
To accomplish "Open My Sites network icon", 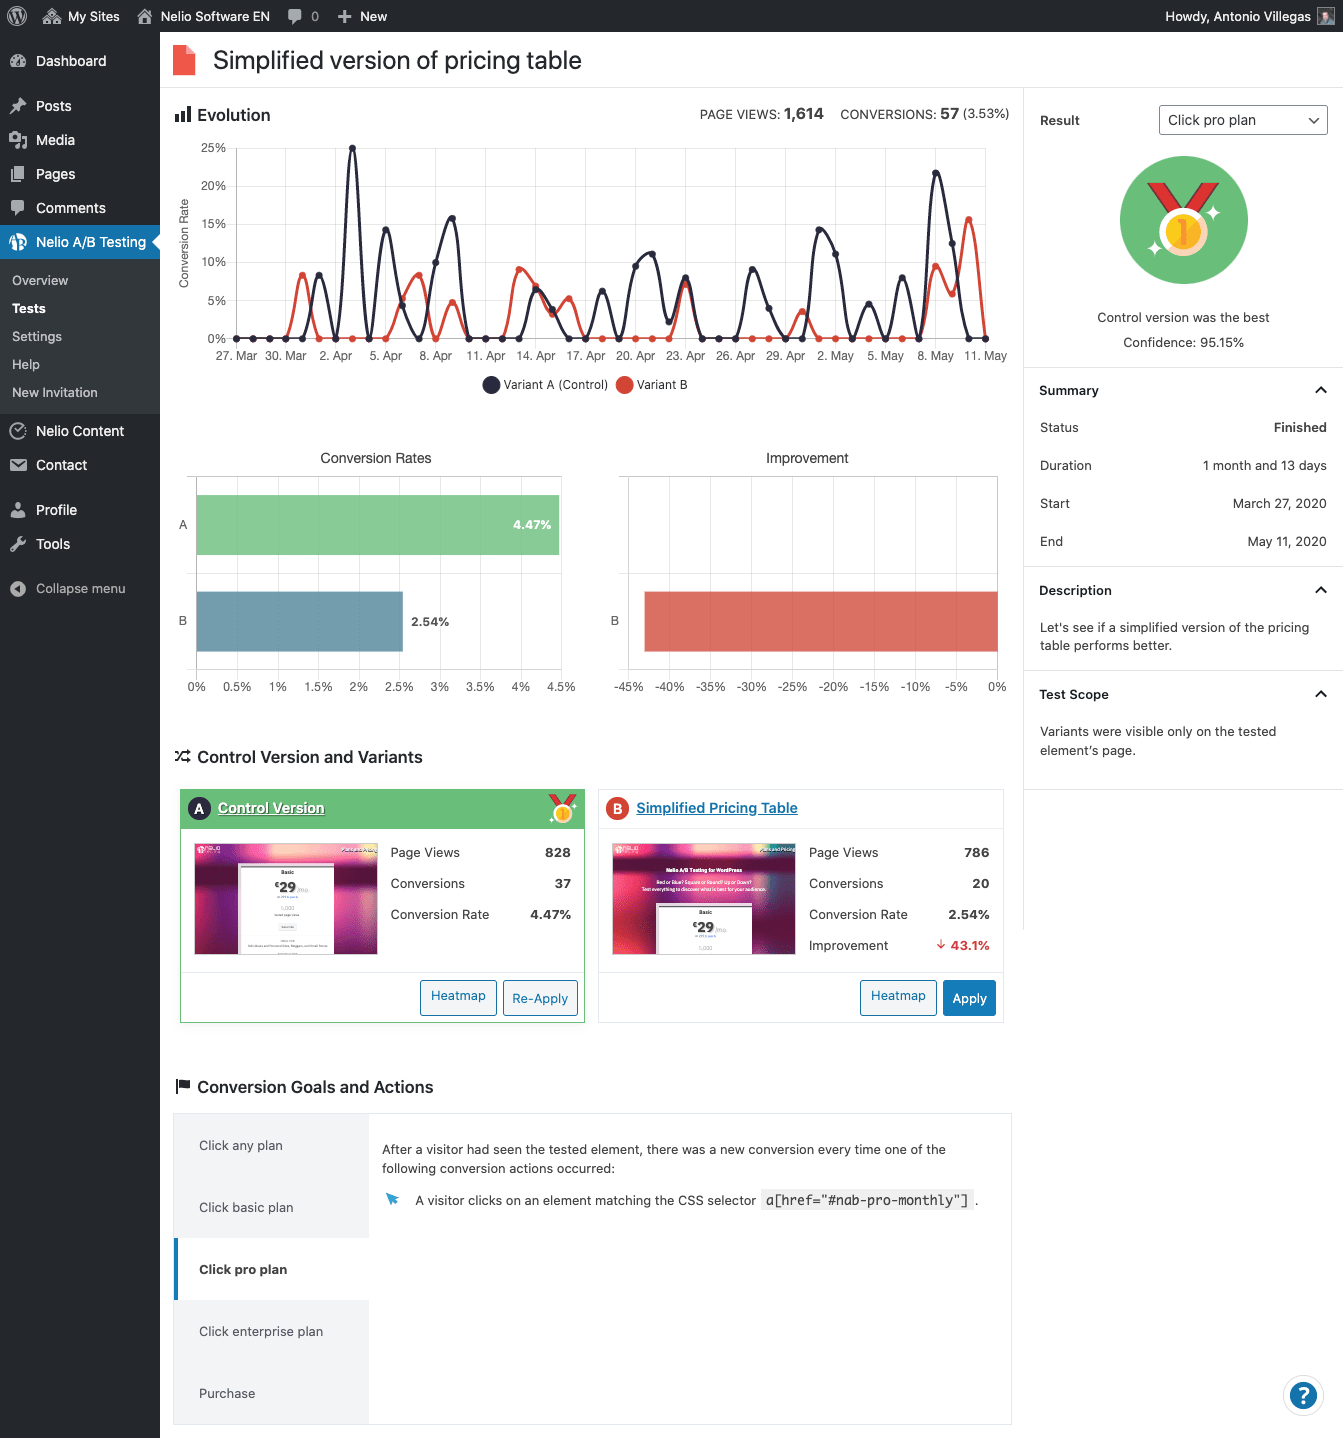I will (x=52, y=16).
